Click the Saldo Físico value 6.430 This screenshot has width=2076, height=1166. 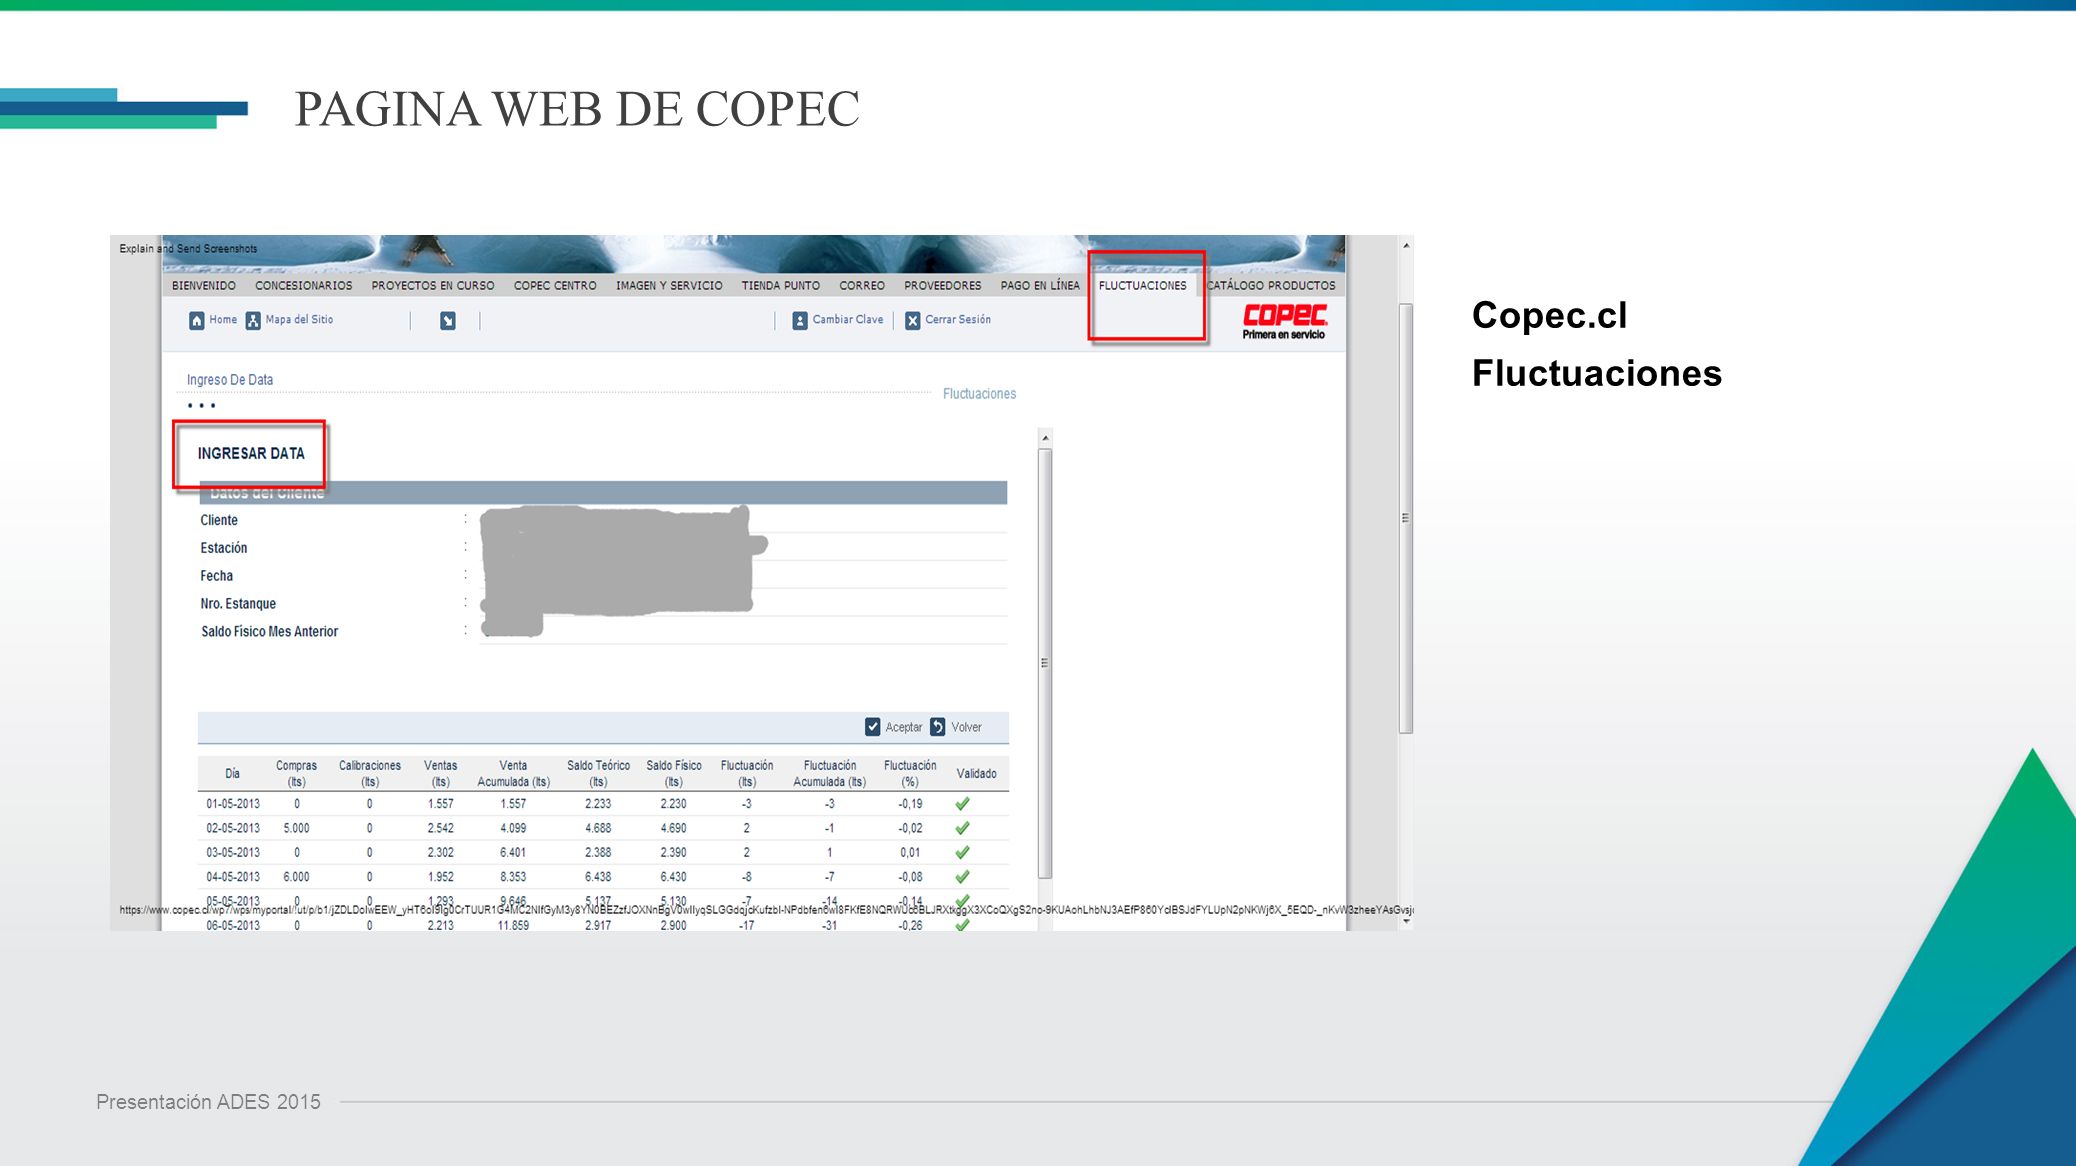(x=673, y=877)
